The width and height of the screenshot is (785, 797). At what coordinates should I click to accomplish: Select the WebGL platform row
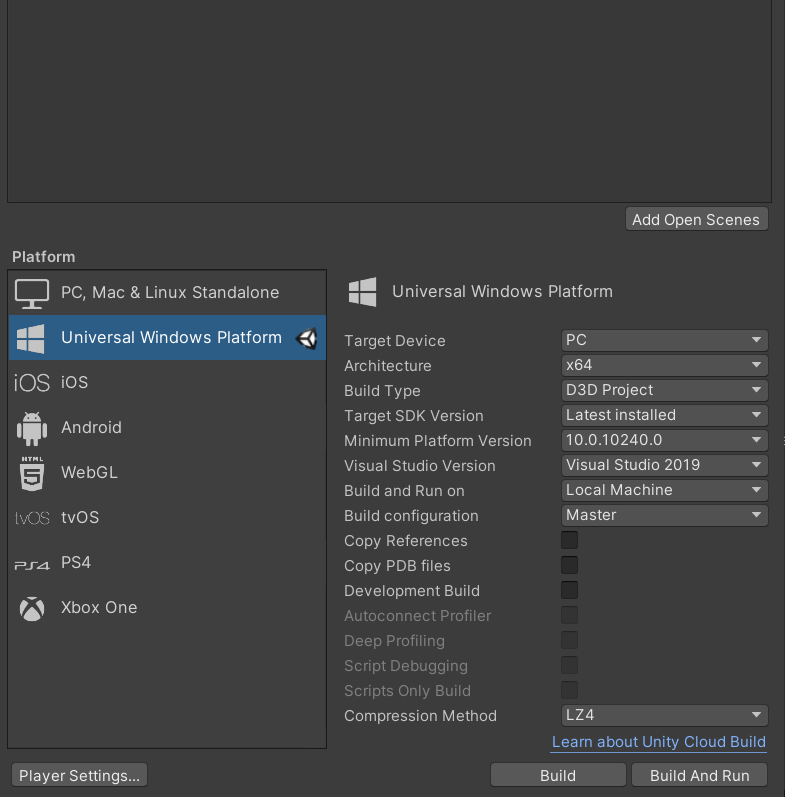click(167, 472)
